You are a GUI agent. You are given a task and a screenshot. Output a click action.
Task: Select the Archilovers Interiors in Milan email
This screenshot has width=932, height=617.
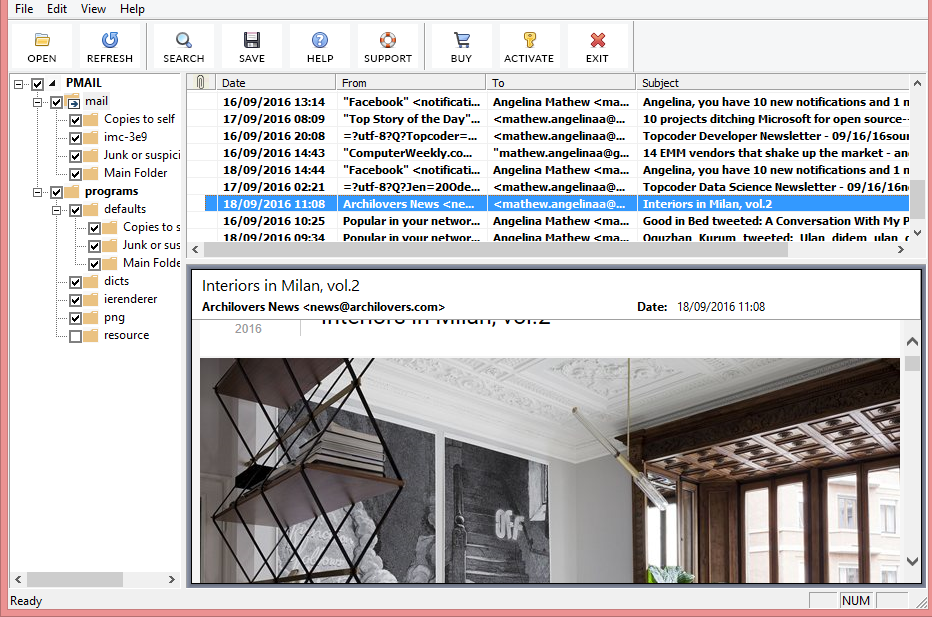pyautogui.click(x=557, y=204)
